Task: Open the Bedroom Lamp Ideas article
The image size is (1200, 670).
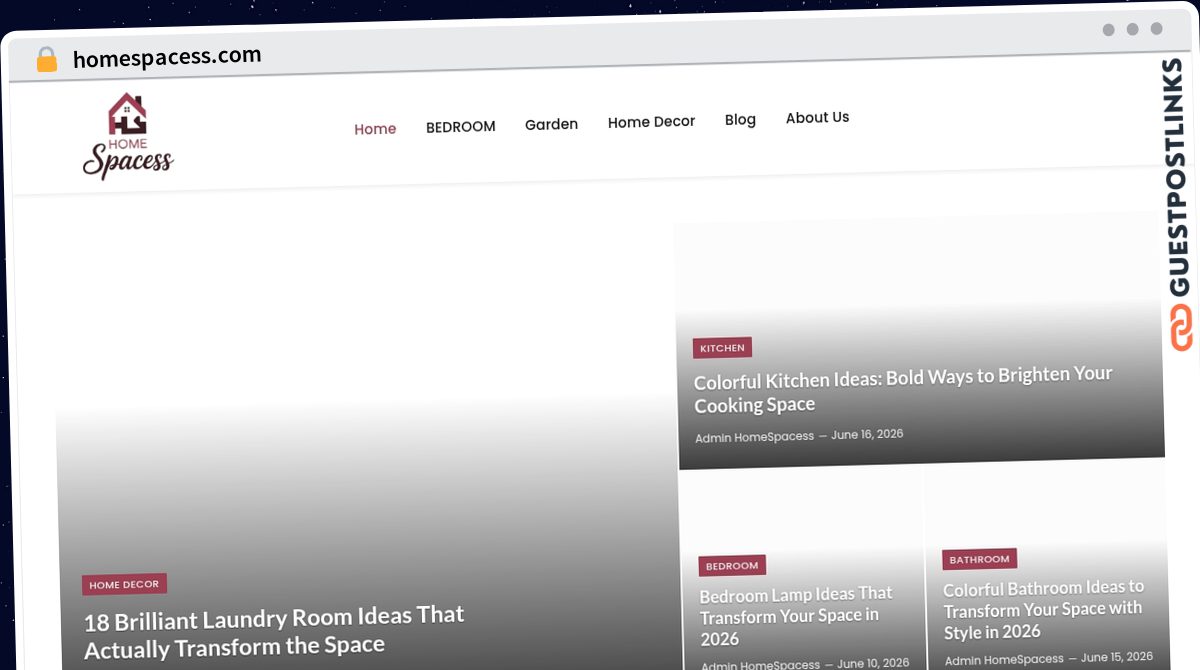Action: [796, 616]
